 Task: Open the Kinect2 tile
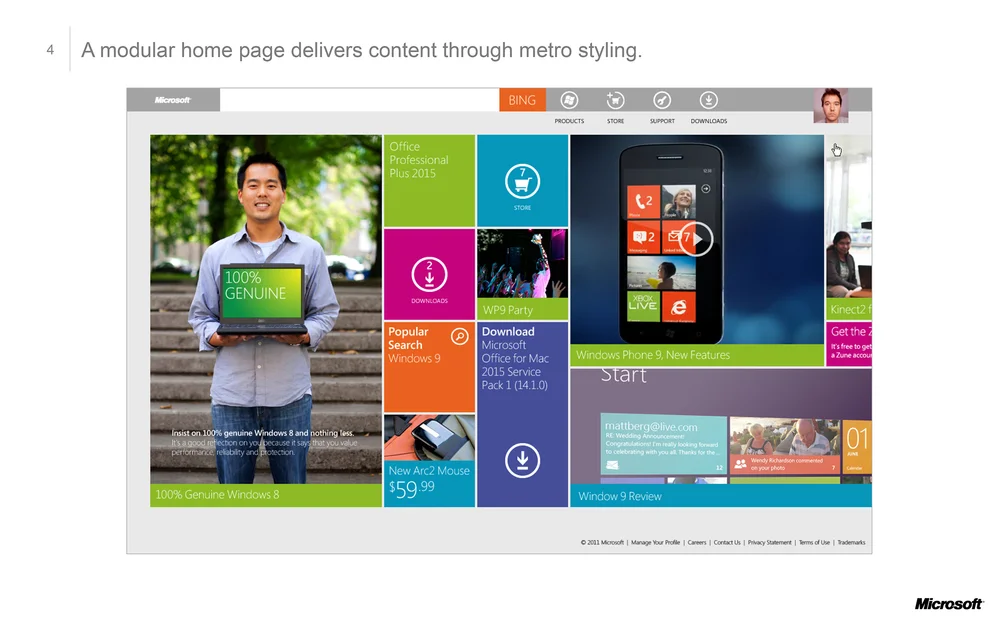(x=849, y=226)
